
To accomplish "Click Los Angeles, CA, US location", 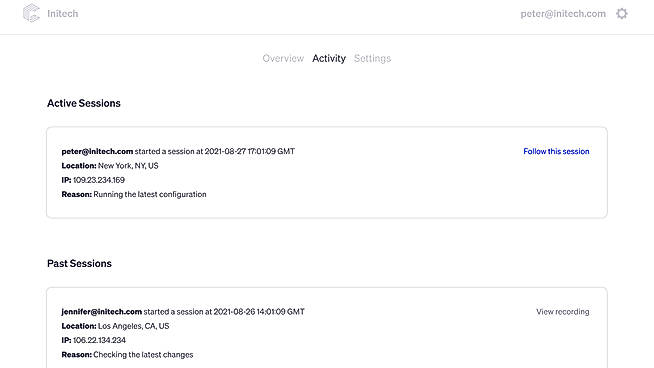I will (133, 326).
